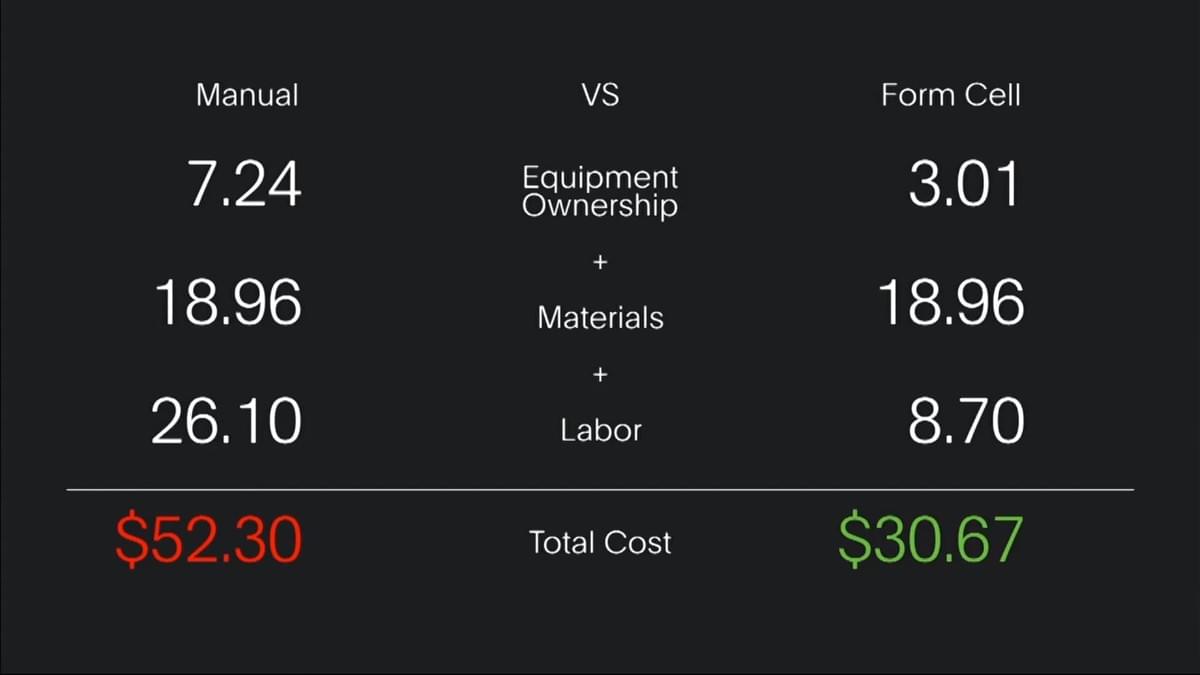Click the Form Cell materials value 18.96
The width and height of the screenshot is (1200, 675).
[x=951, y=303]
